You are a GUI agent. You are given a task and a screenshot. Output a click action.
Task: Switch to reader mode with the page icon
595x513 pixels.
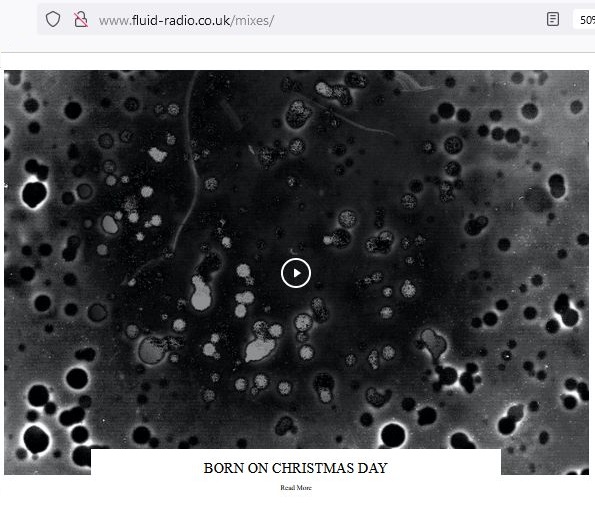[x=552, y=19]
